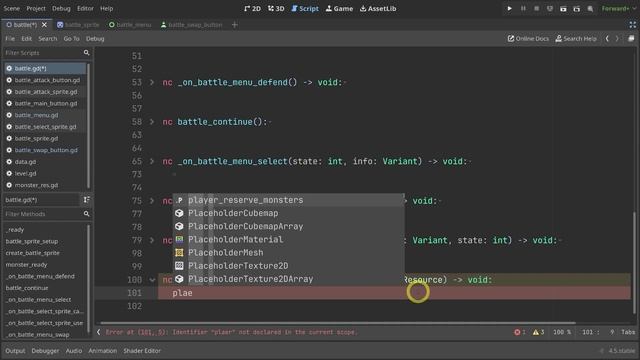
Task: Click the red error count indicator
Action: [x=520, y=332]
